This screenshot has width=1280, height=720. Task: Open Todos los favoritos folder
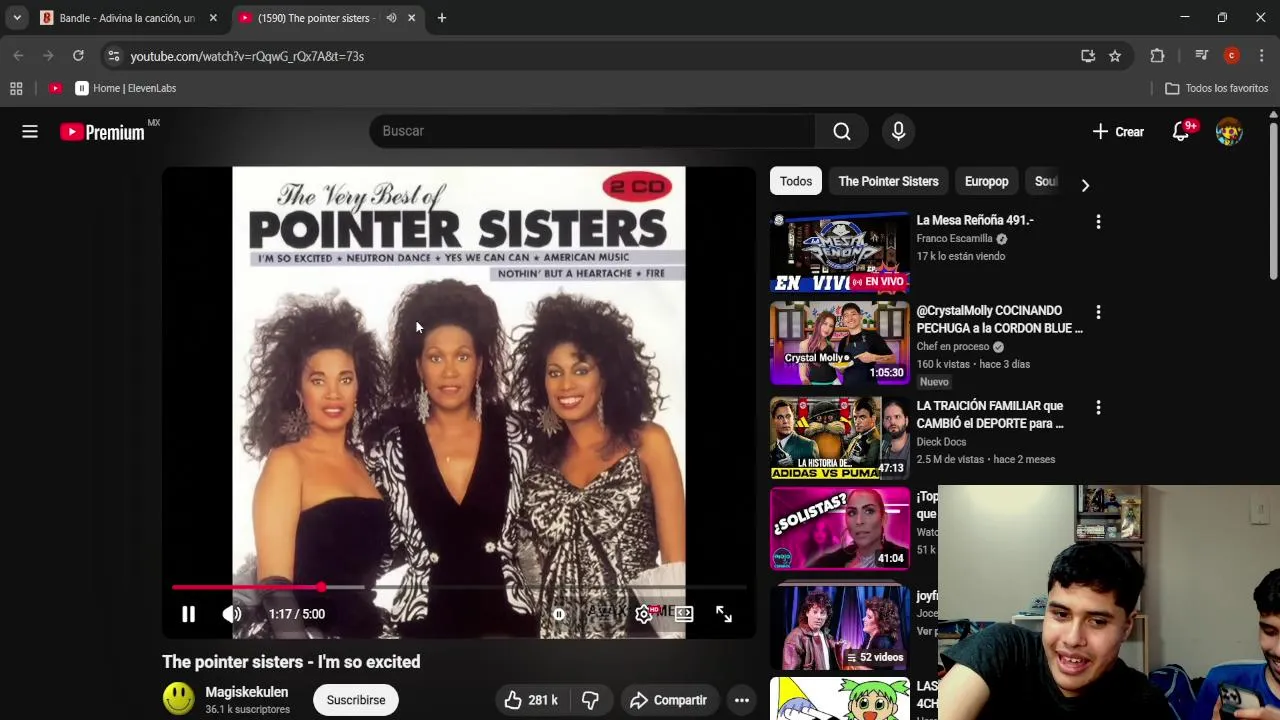(x=1217, y=88)
